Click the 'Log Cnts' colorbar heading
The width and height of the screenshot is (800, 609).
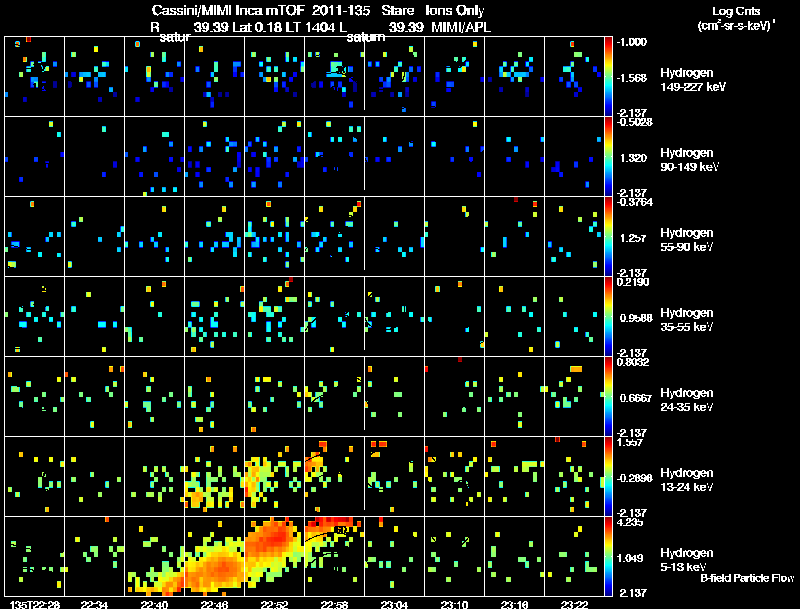(736, 11)
